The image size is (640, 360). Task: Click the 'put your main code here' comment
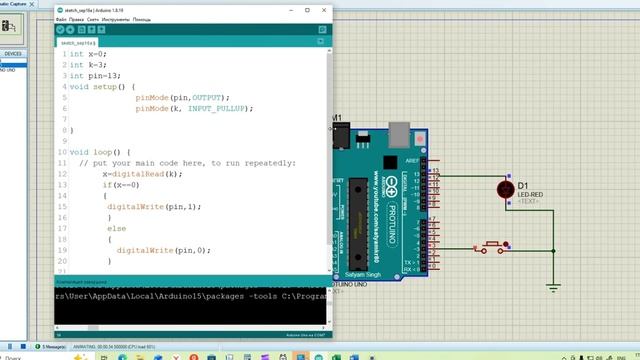tap(187, 163)
